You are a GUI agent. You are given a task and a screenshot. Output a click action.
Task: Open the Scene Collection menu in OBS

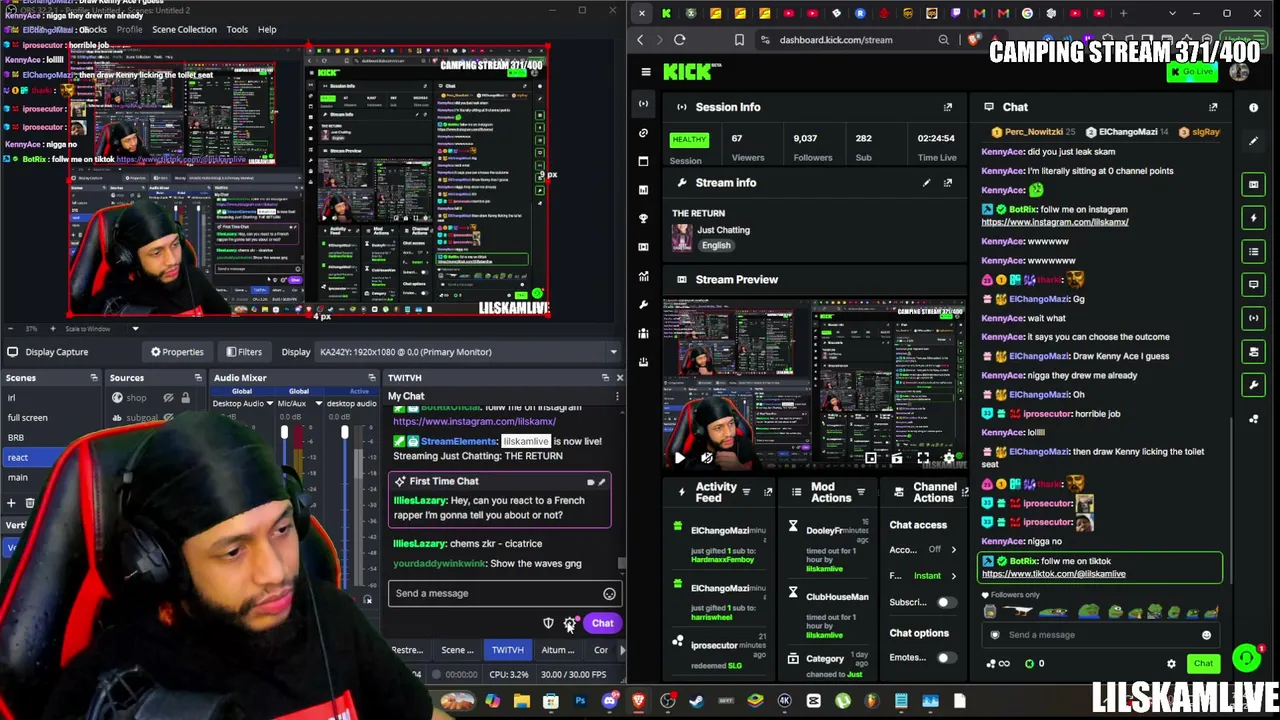tap(184, 30)
